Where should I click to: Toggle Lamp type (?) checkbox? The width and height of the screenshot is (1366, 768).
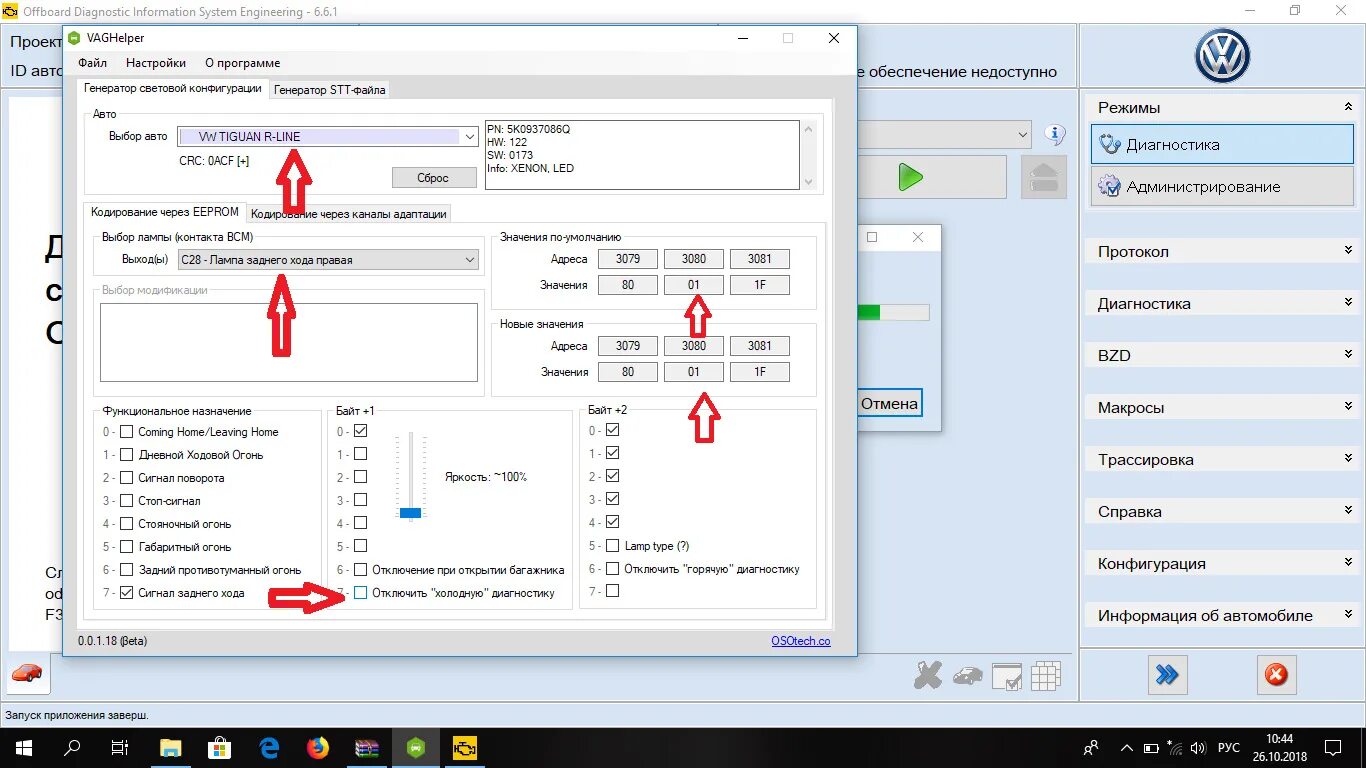612,546
